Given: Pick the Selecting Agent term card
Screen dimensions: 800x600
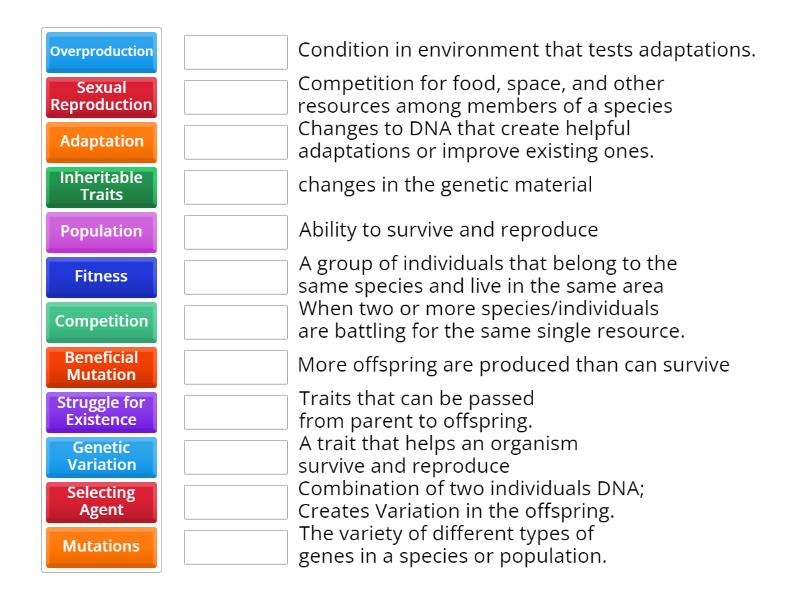Looking at the screenshot, I should click(x=100, y=502).
